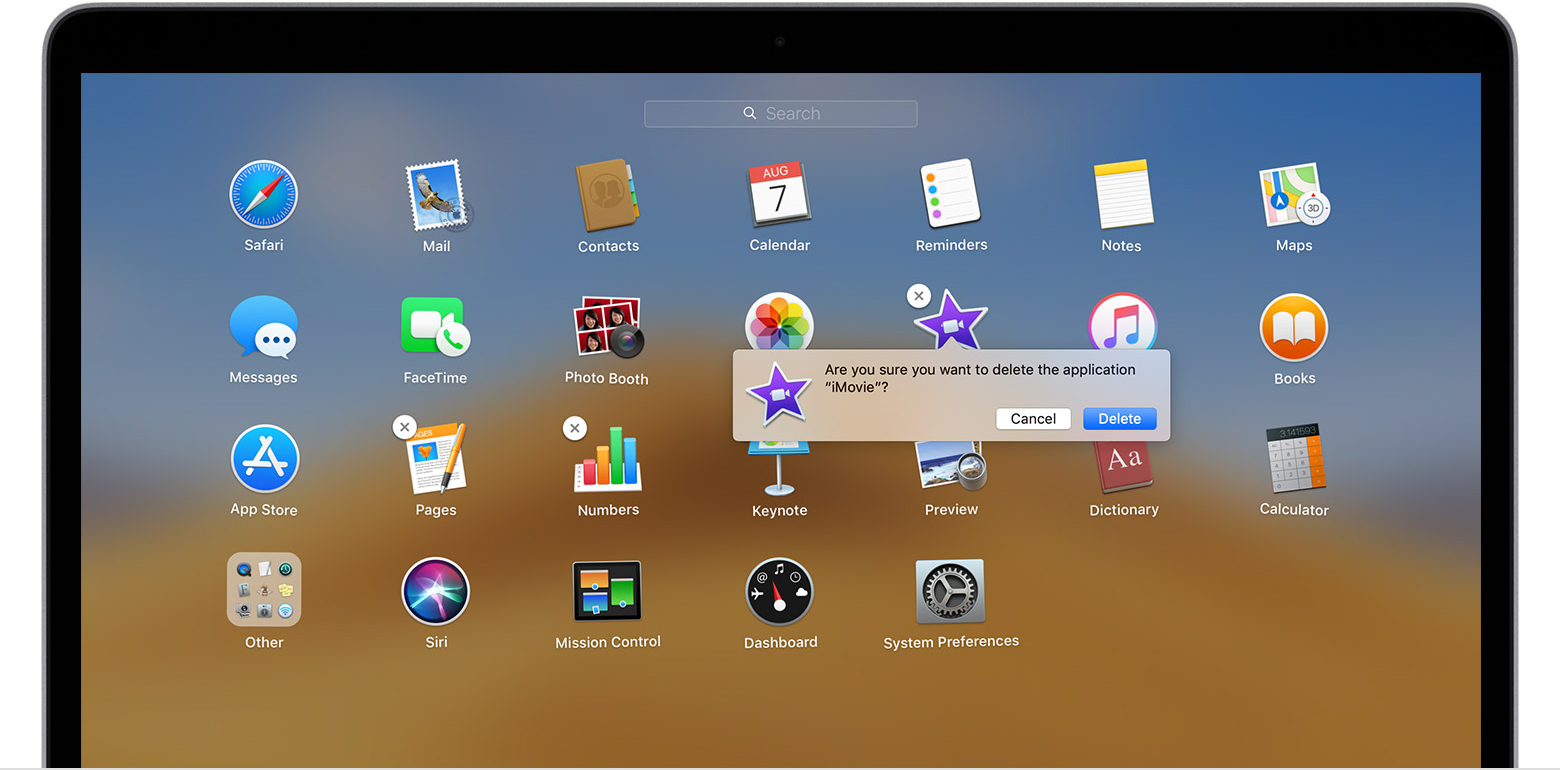Activate Siri from Launchpad

pyautogui.click(x=435, y=590)
